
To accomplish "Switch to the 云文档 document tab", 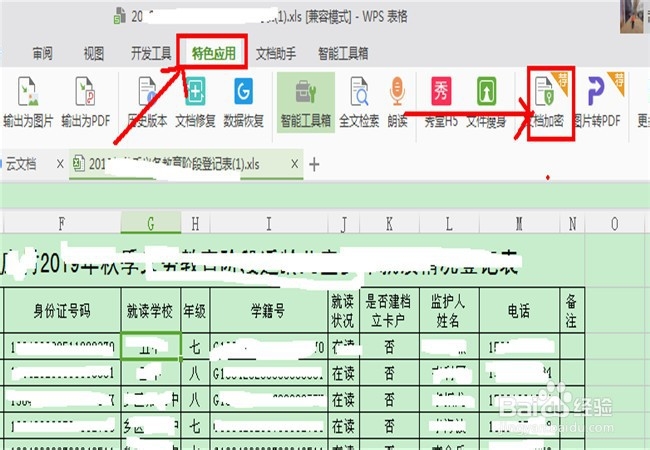I will pyautogui.click(x=21, y=165).
